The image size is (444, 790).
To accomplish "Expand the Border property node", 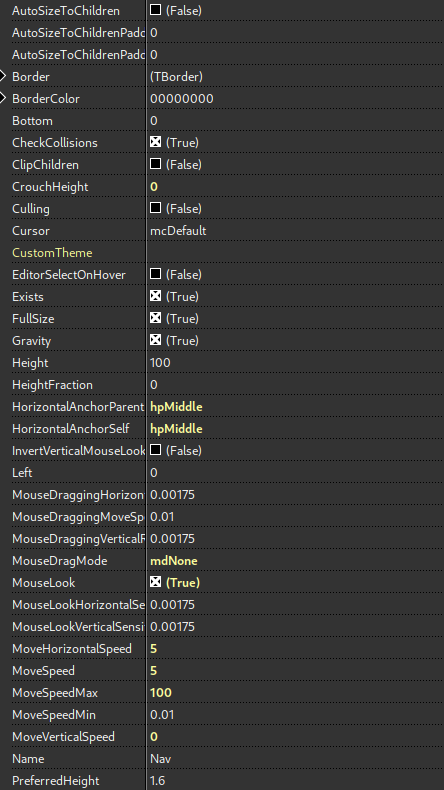I will 3,77.
